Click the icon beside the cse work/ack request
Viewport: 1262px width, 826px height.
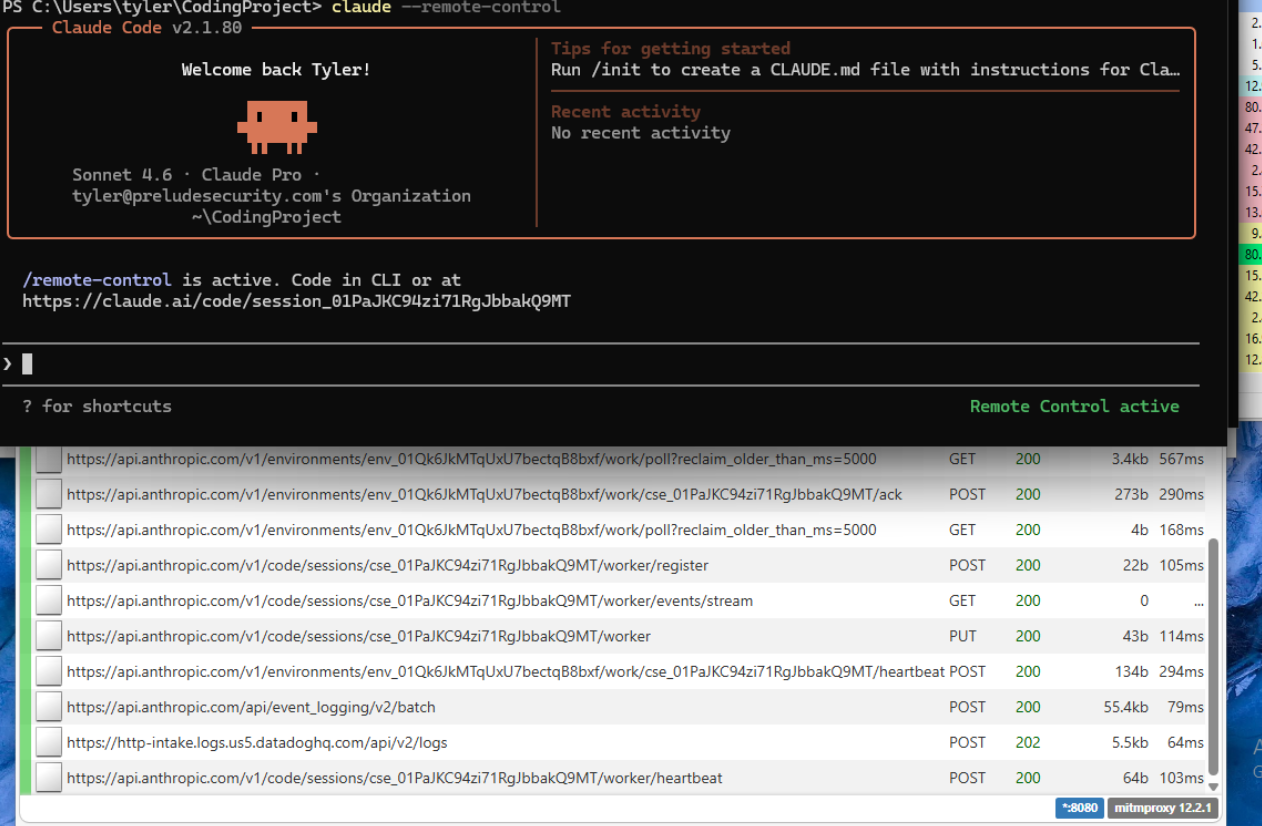pos(48,495)
